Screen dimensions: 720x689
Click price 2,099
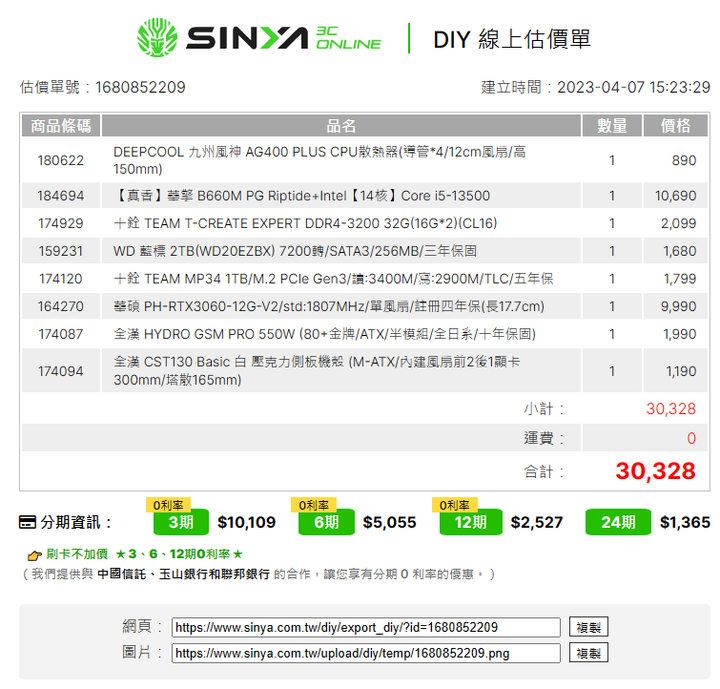pyautogui.click(x=679, y=223)
